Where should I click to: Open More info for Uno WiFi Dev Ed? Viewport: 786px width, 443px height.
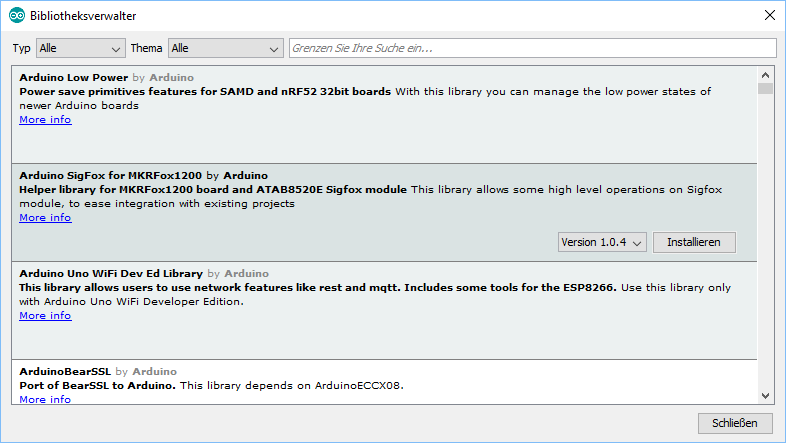pyautogui.click(x=45, y=316)
